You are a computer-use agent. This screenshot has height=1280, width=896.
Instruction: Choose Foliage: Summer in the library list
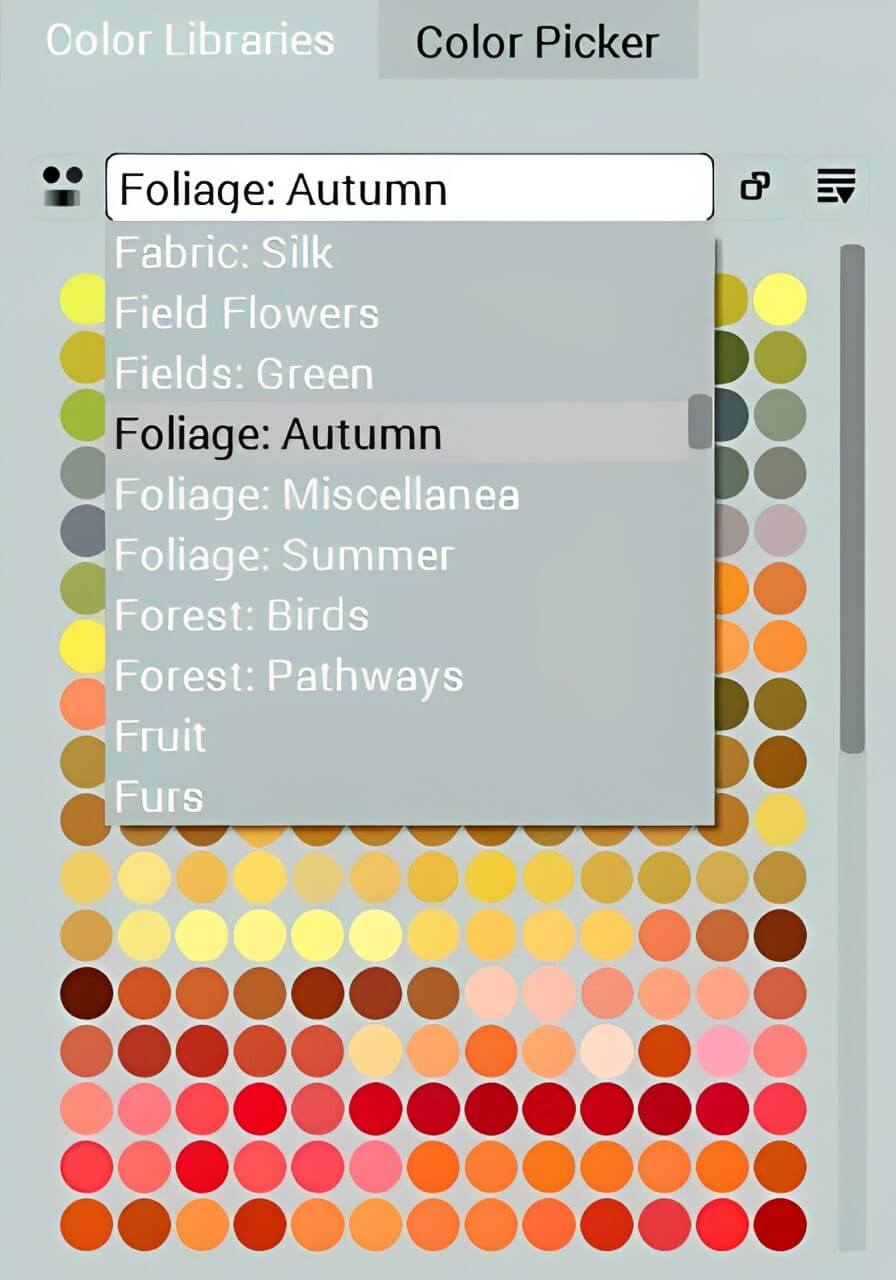pyautogui.click(x=285, y=555)
